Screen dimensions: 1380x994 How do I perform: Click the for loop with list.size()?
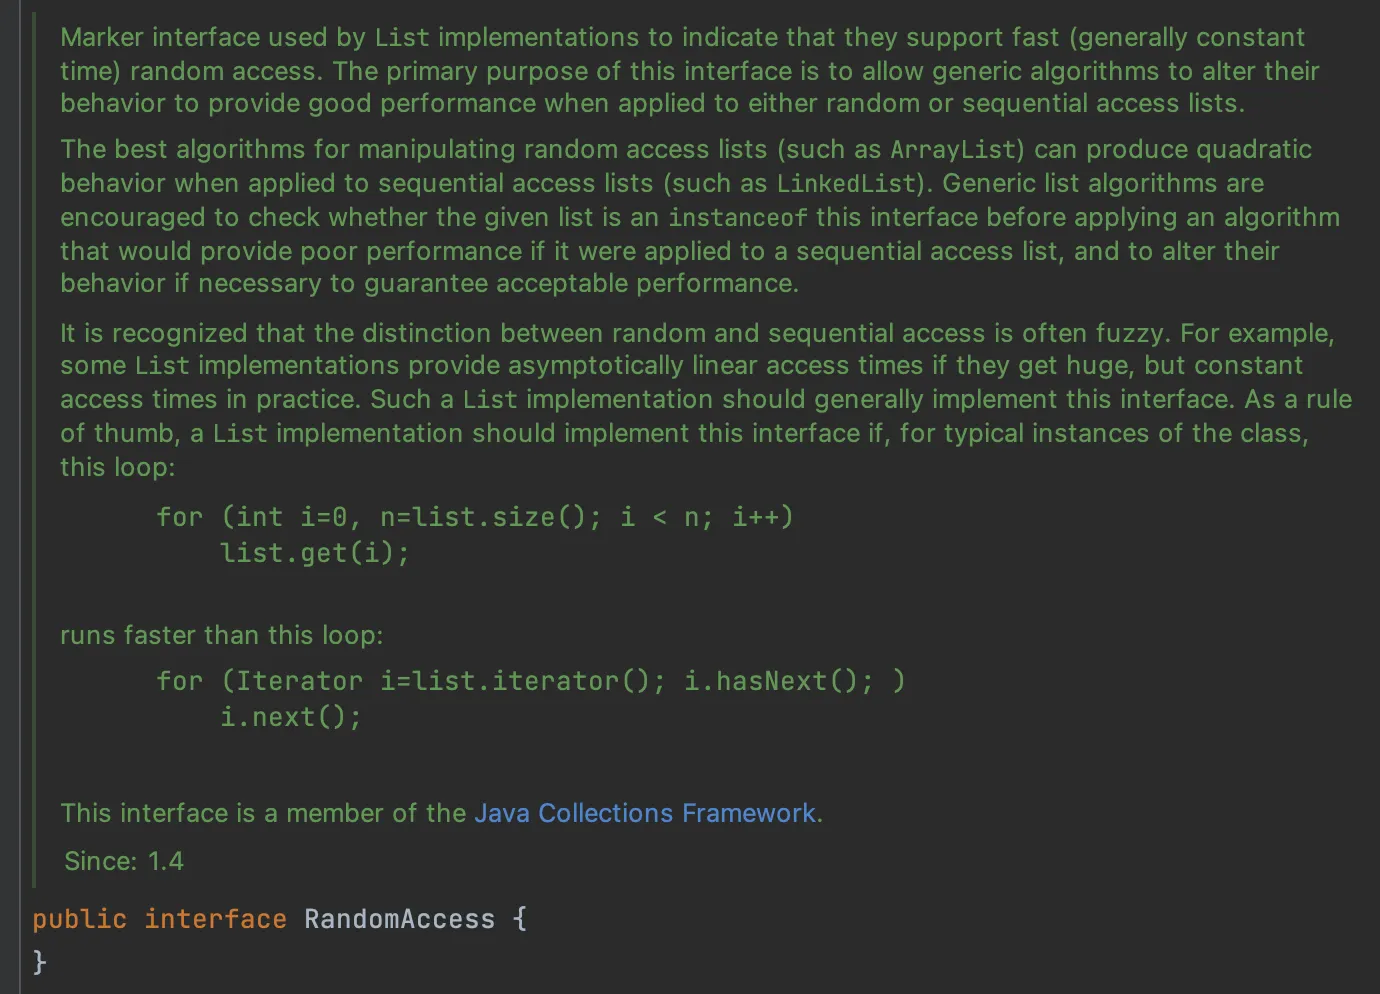[474, 517]
